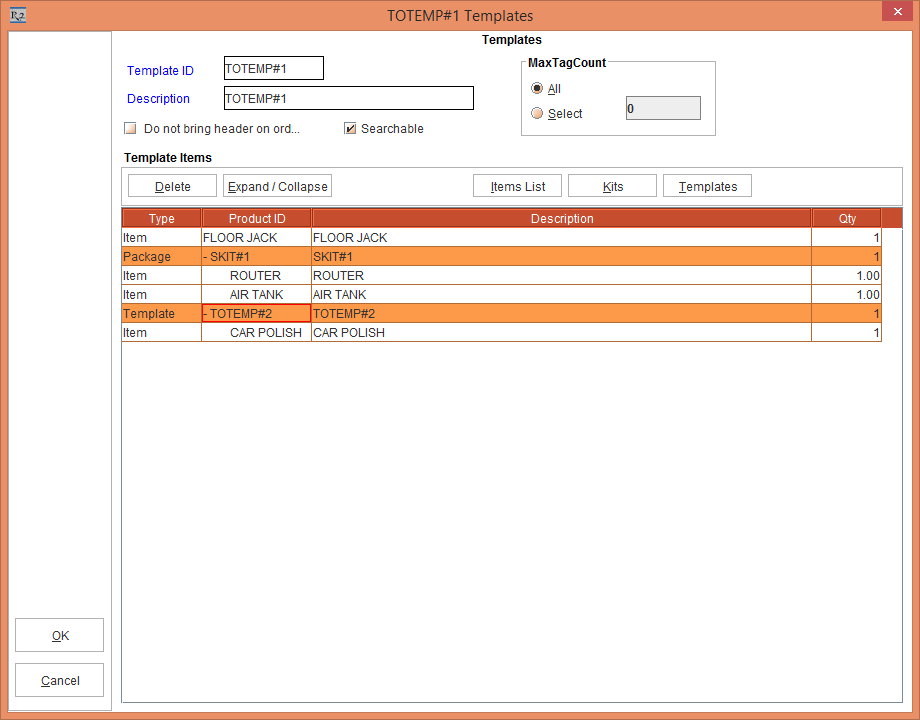Click the Expand / Collapse button
This screenshot has width=920, height=720.
click(x=277, y=185)
